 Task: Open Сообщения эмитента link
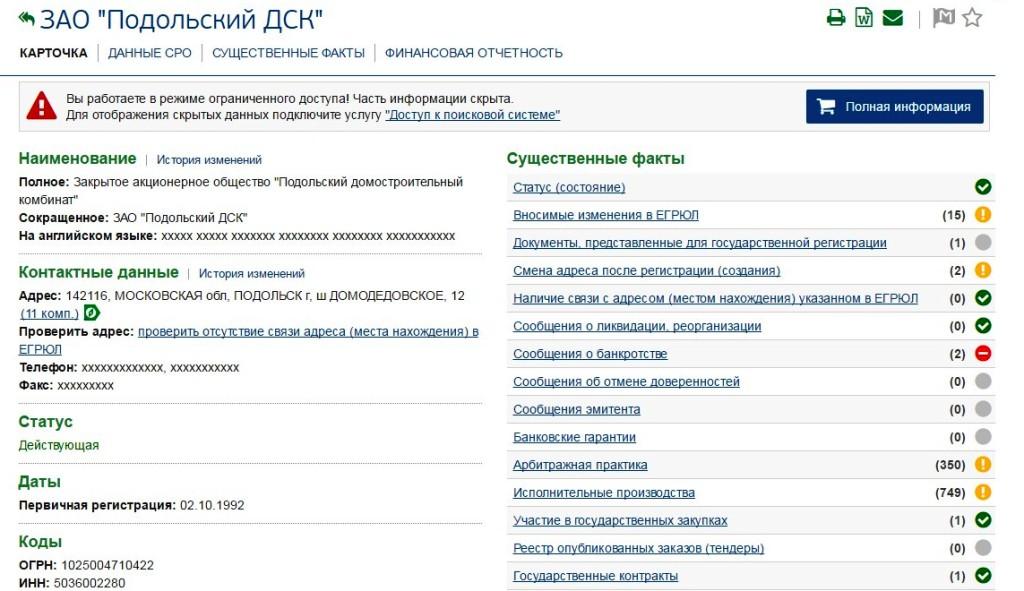pyautogui.click(x=576, y=409)
